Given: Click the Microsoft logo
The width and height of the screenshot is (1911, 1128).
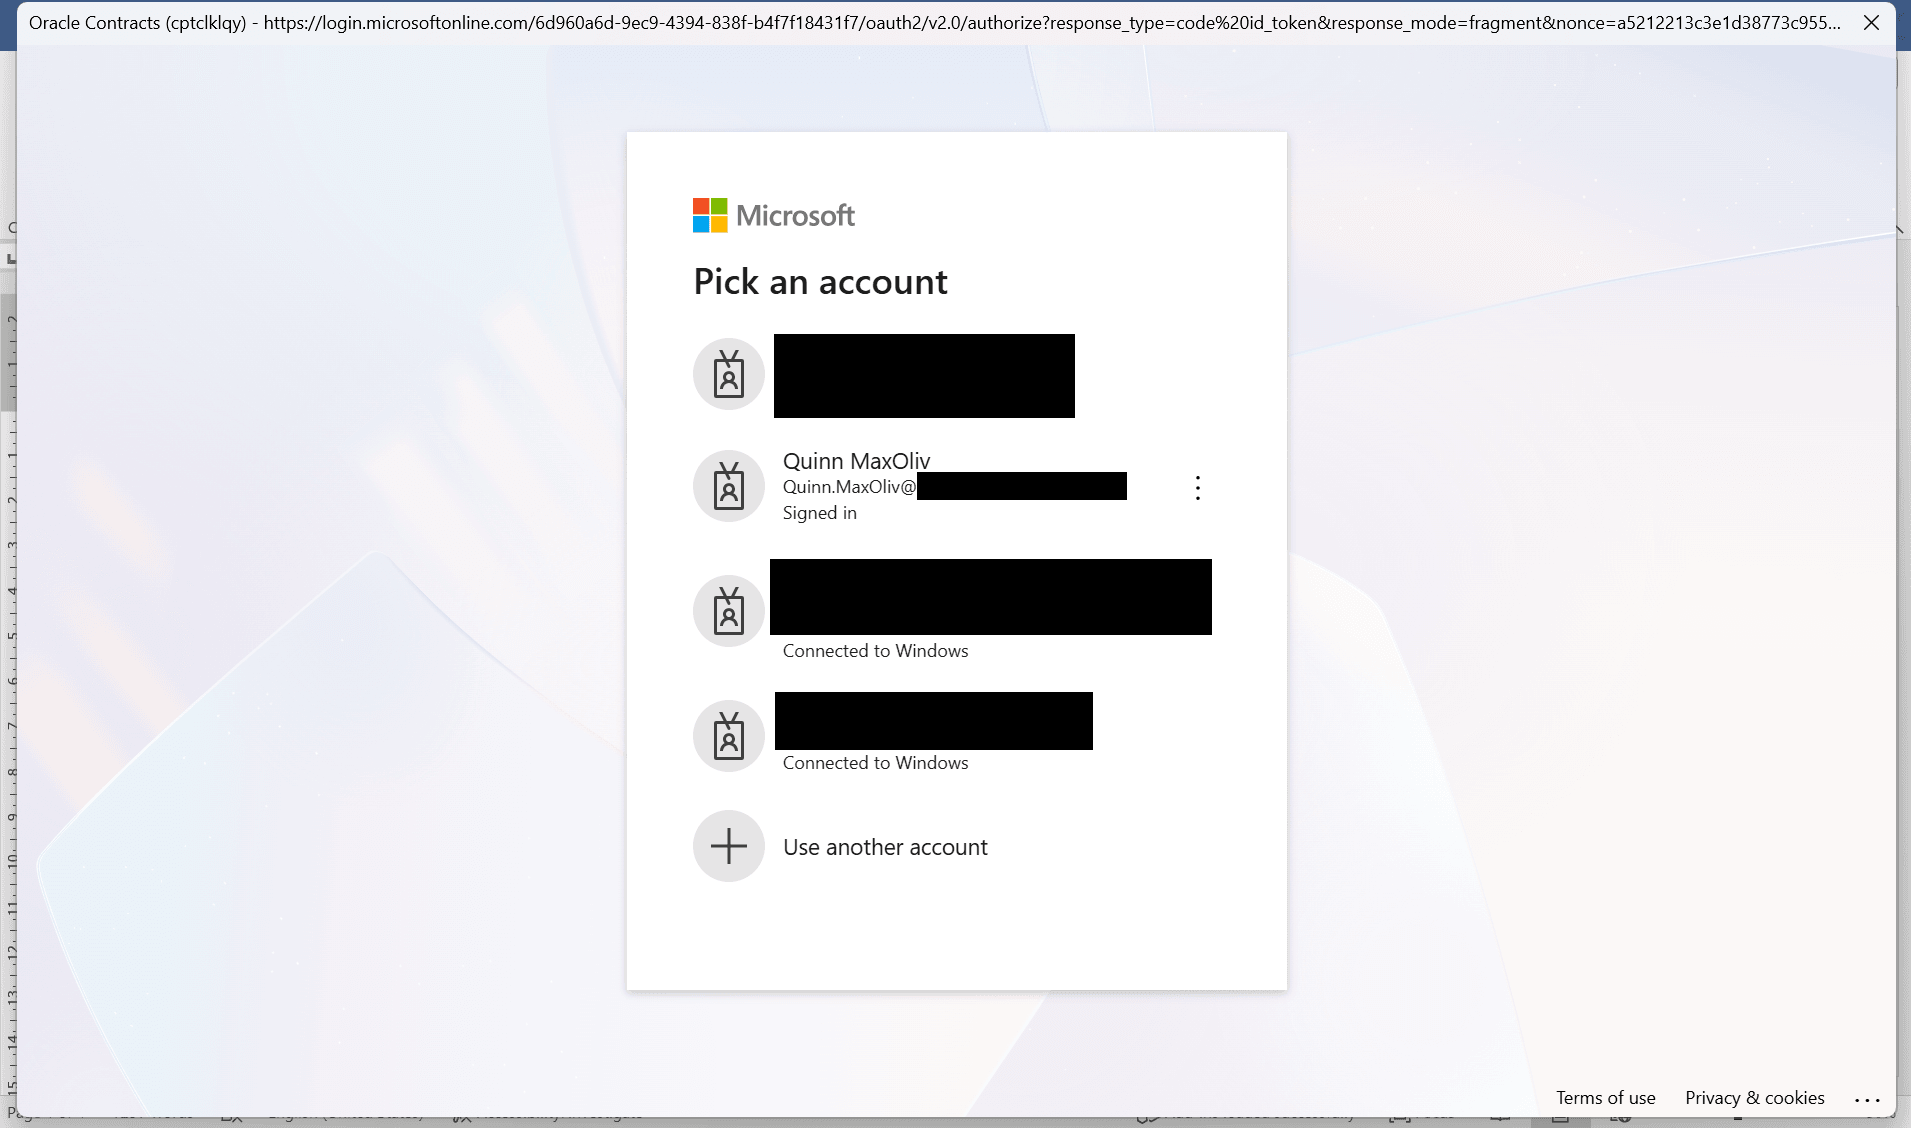Looking at the screenshot, I should [774, 215].
